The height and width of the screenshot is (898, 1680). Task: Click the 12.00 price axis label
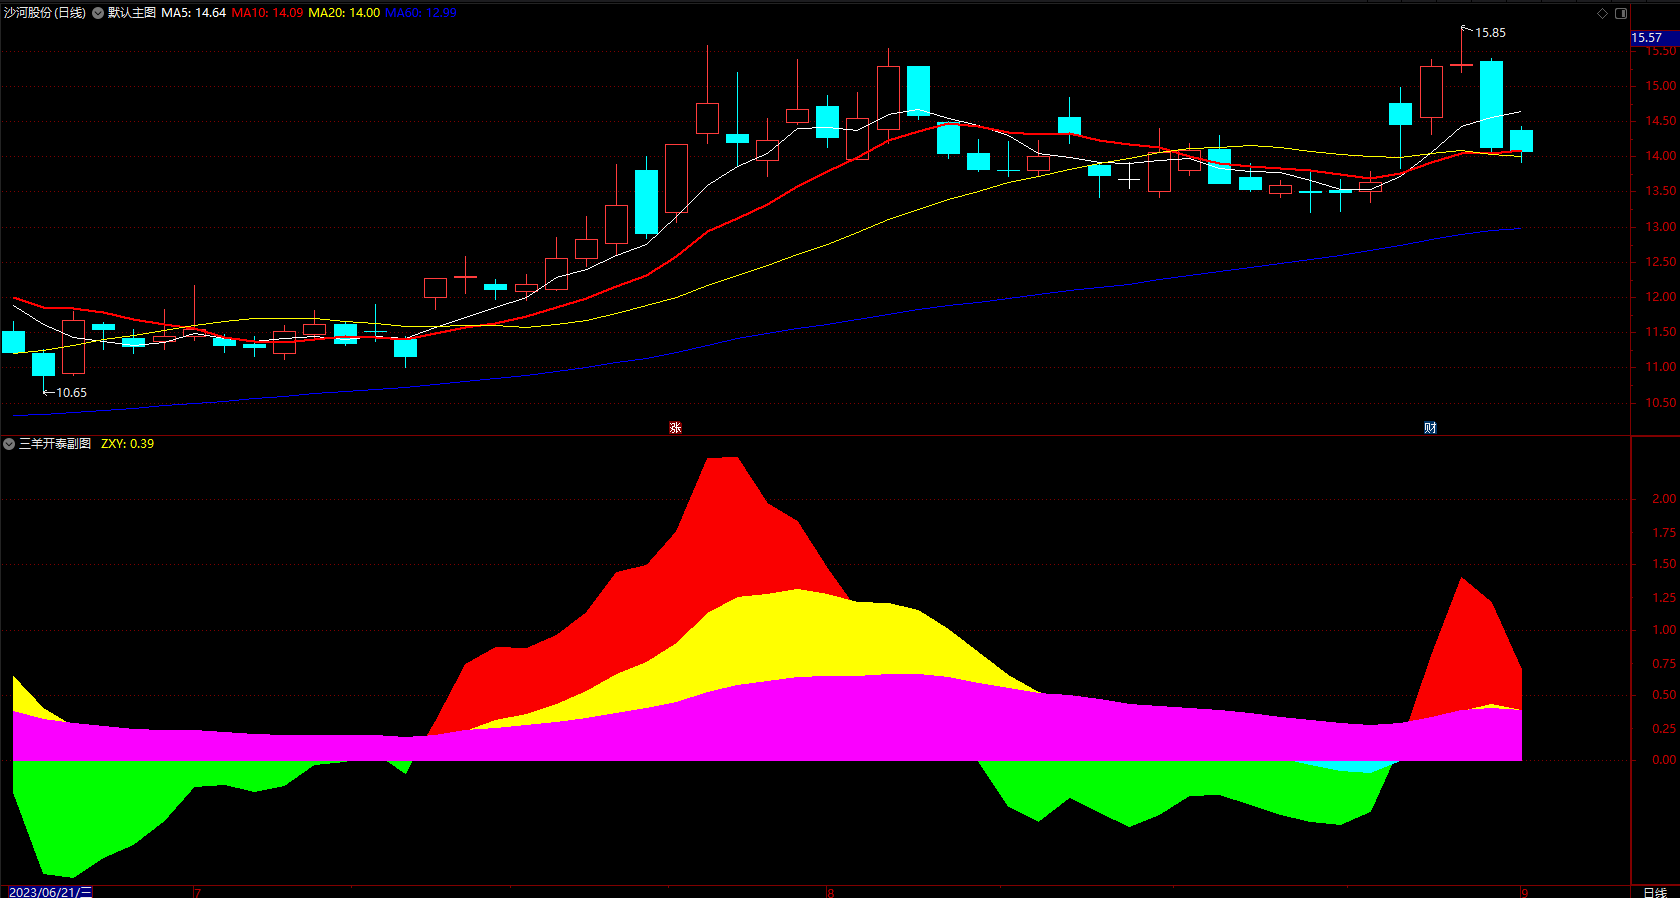[1661, 297]
